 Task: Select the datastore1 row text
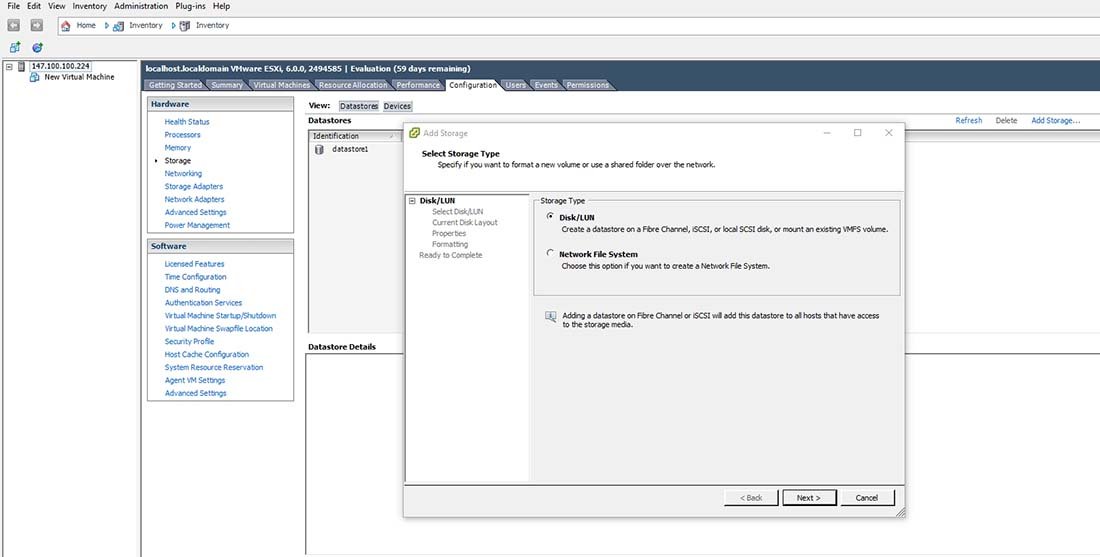click(x=350, y=149)
